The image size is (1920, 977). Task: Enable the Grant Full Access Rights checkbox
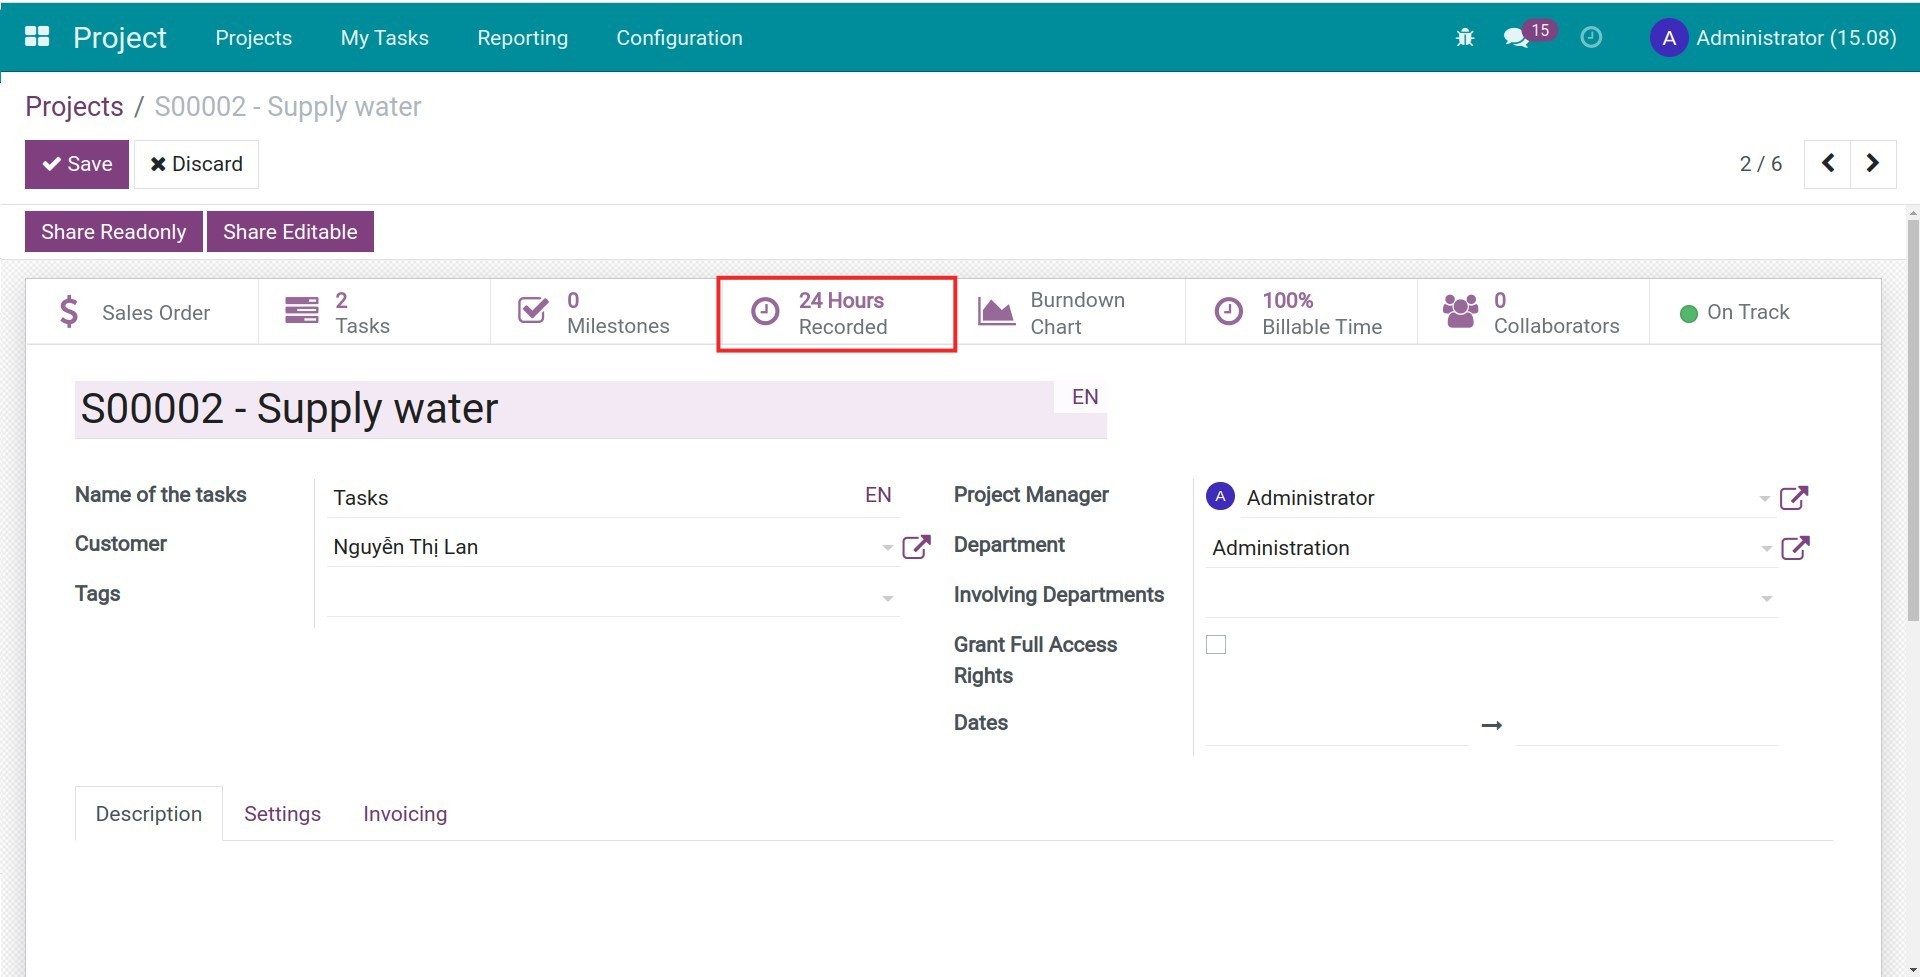(1216, 644)
